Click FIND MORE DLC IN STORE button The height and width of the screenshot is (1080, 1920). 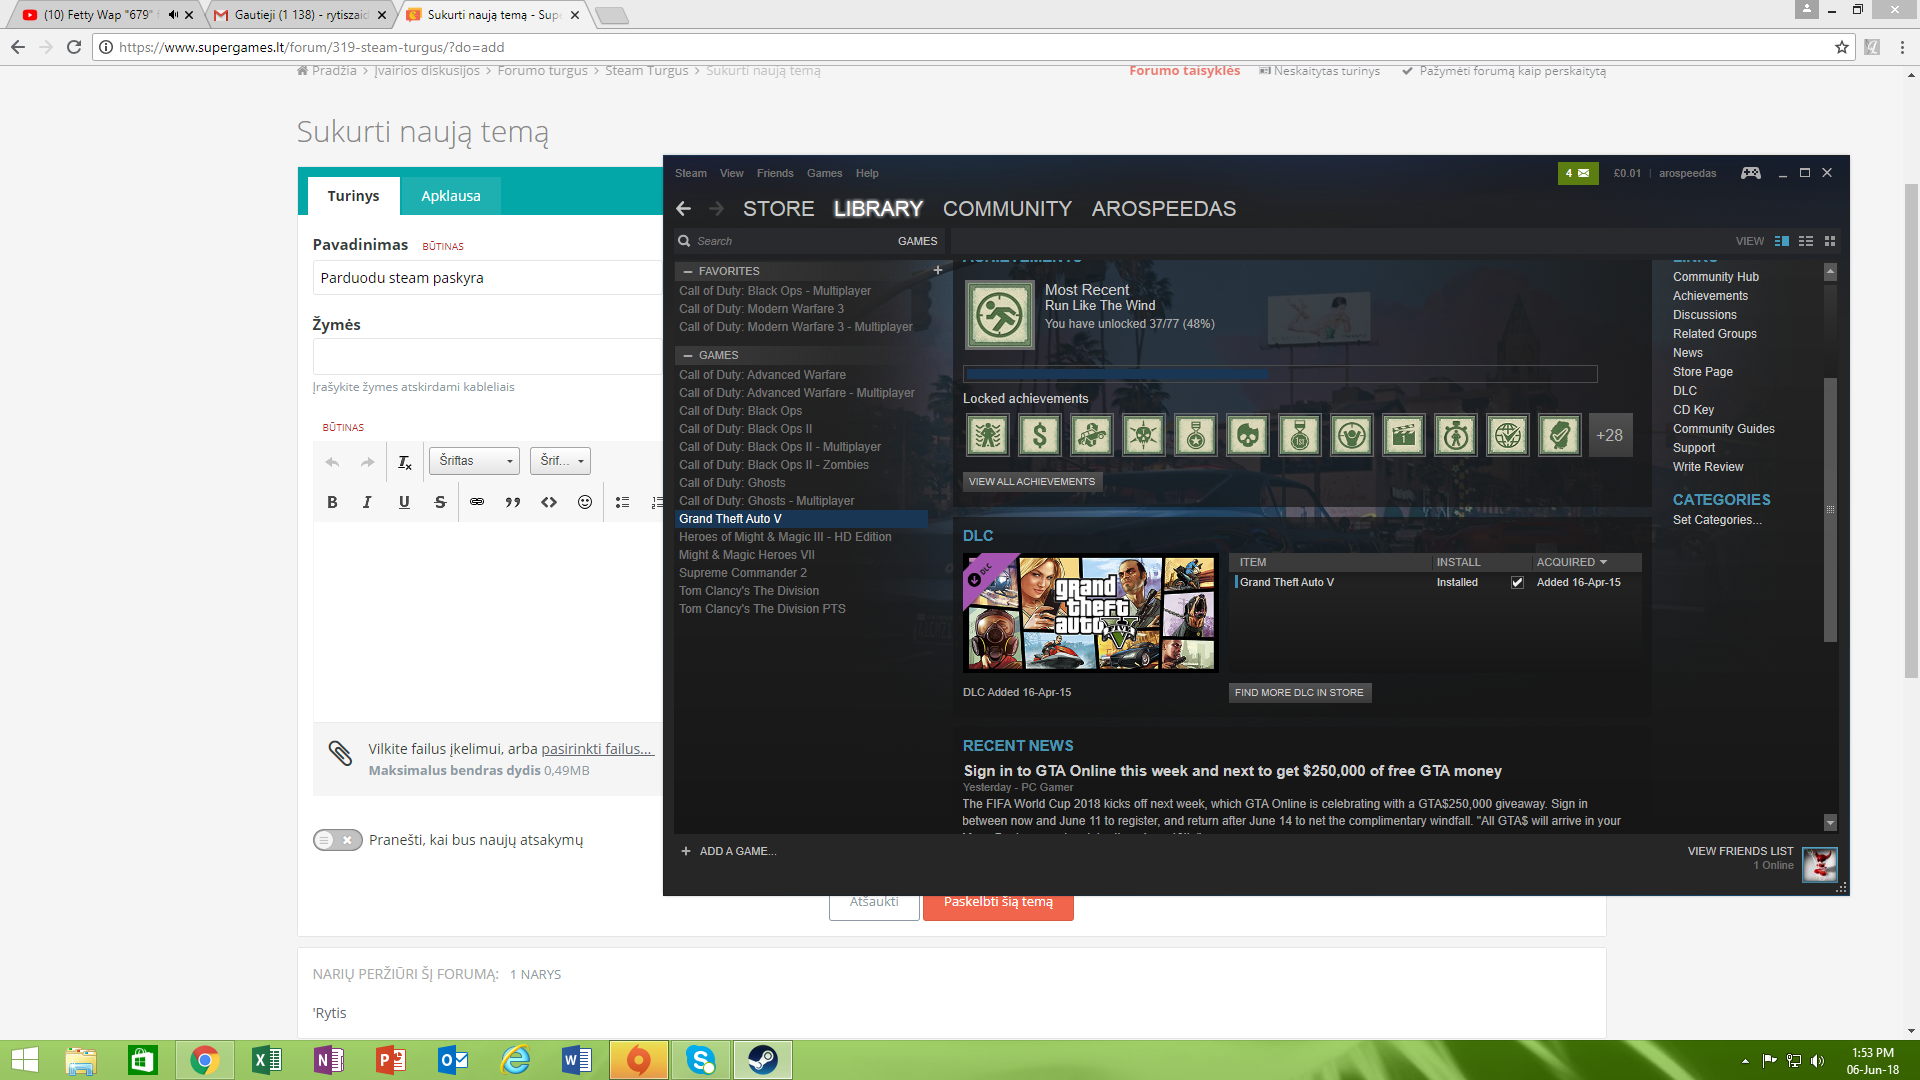(x=1299, y=692)
